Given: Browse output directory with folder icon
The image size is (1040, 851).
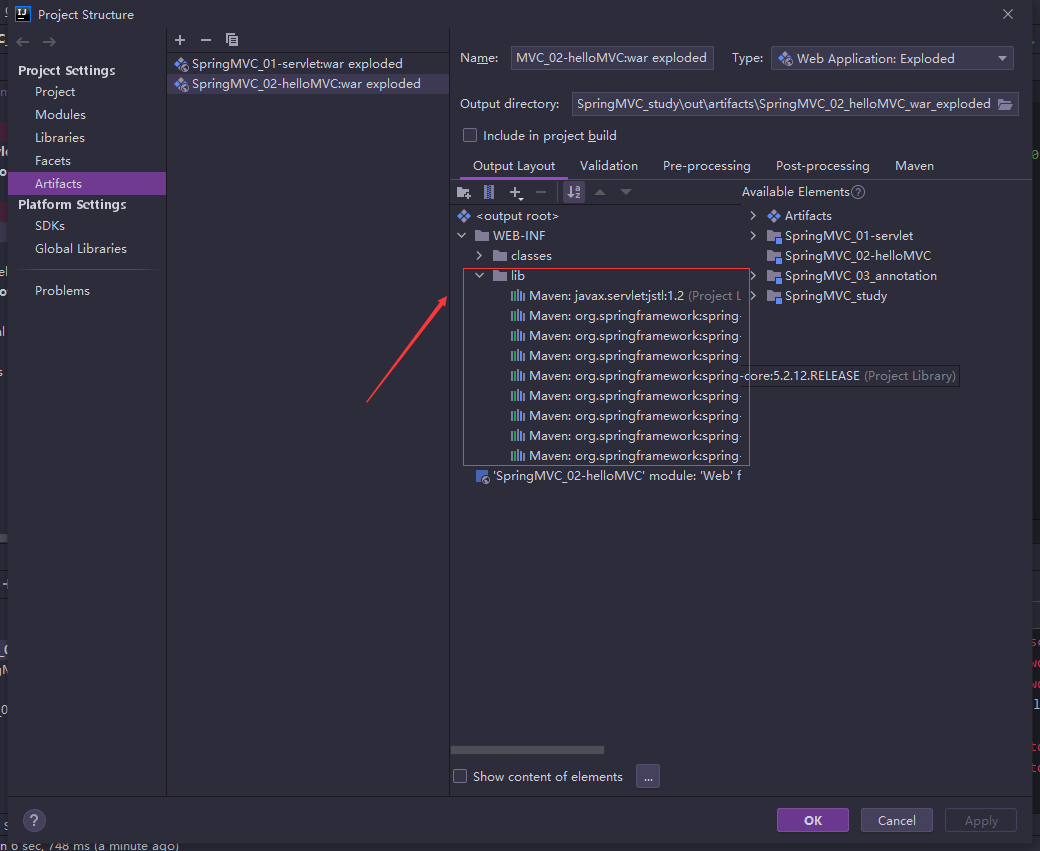Looking at the screenshot, I should coord(1005,104).
